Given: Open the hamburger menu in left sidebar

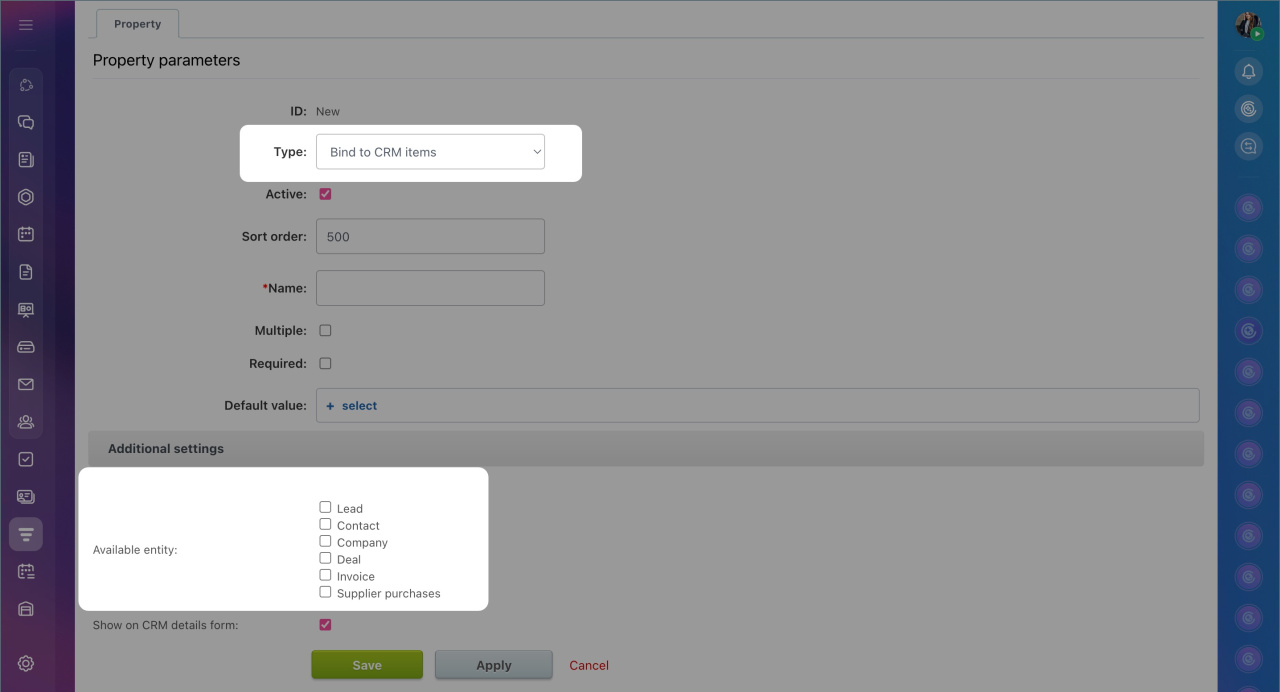Looking at the screenshot, I should 26,25.
